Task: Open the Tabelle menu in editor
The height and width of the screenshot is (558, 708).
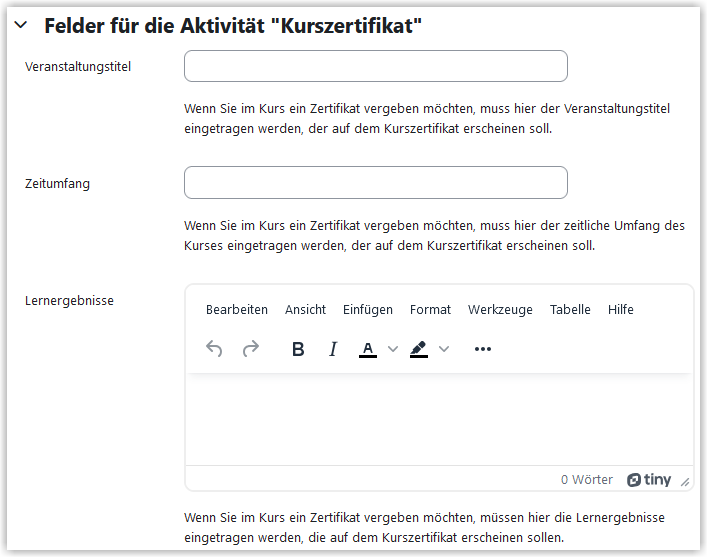Action: point(570,310)
